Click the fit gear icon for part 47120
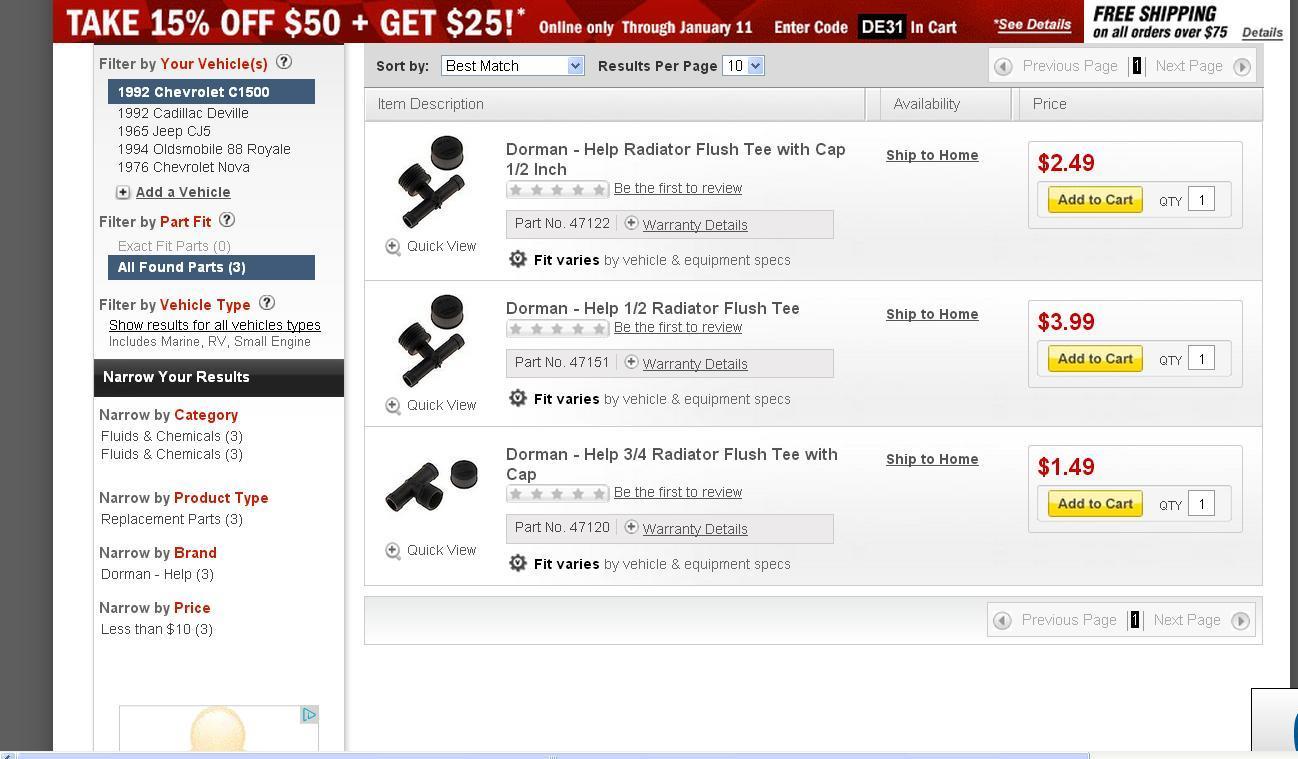This screenshot has width=1298, height=759. pos(517,563)
